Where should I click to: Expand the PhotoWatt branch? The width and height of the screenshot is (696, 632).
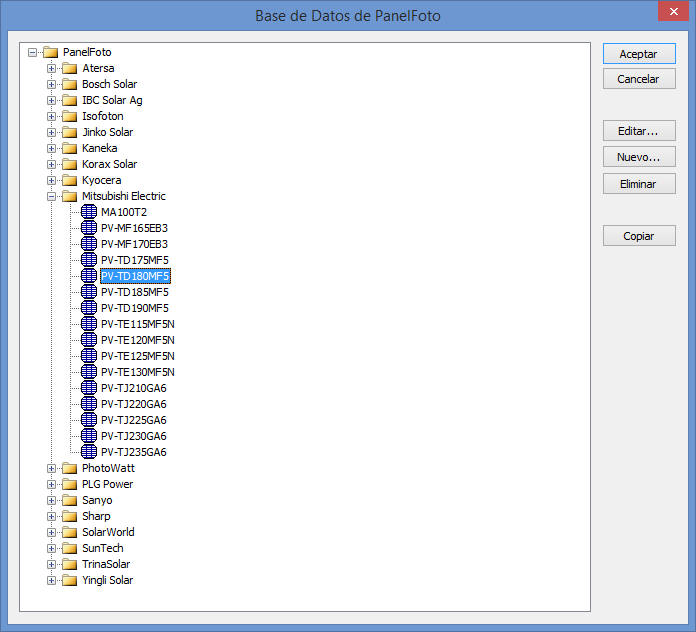pos(51,468)
